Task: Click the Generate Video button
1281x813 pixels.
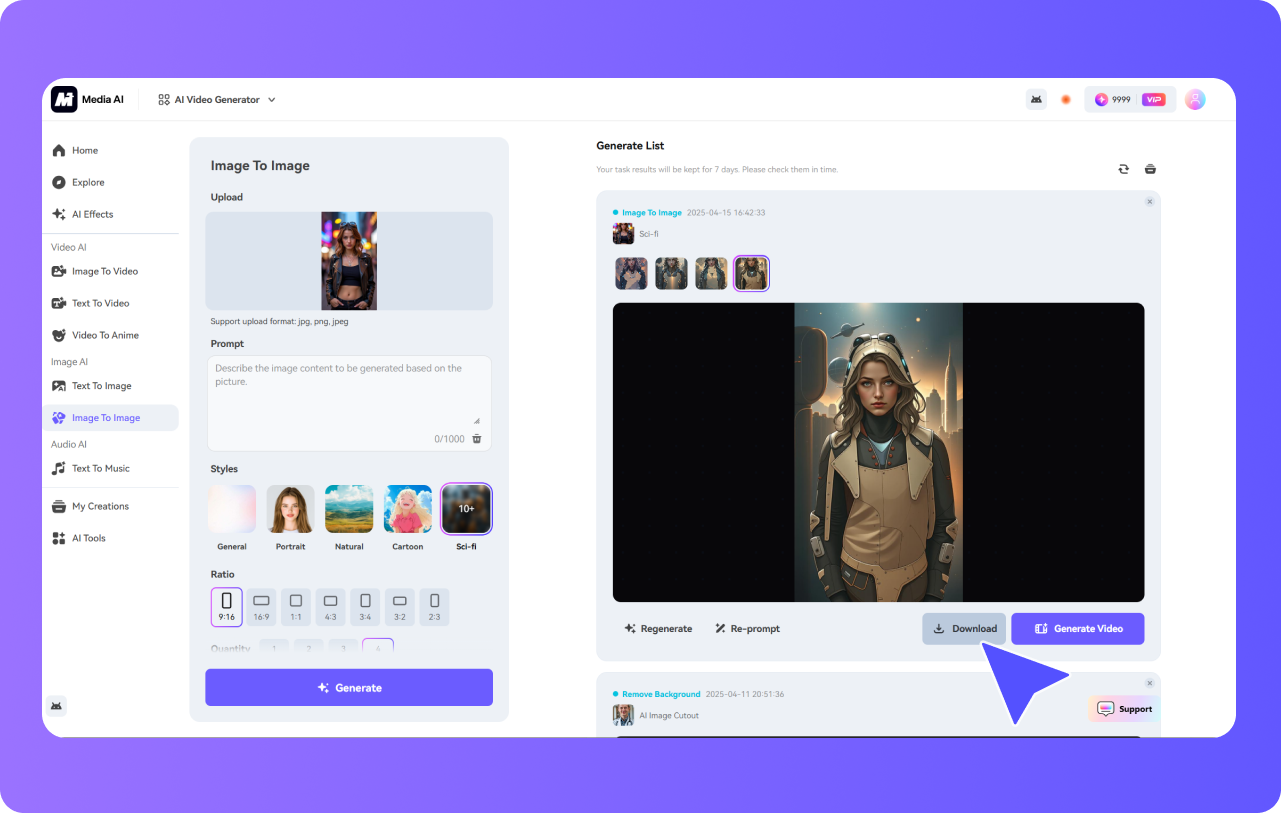Action: [1078, 629]
